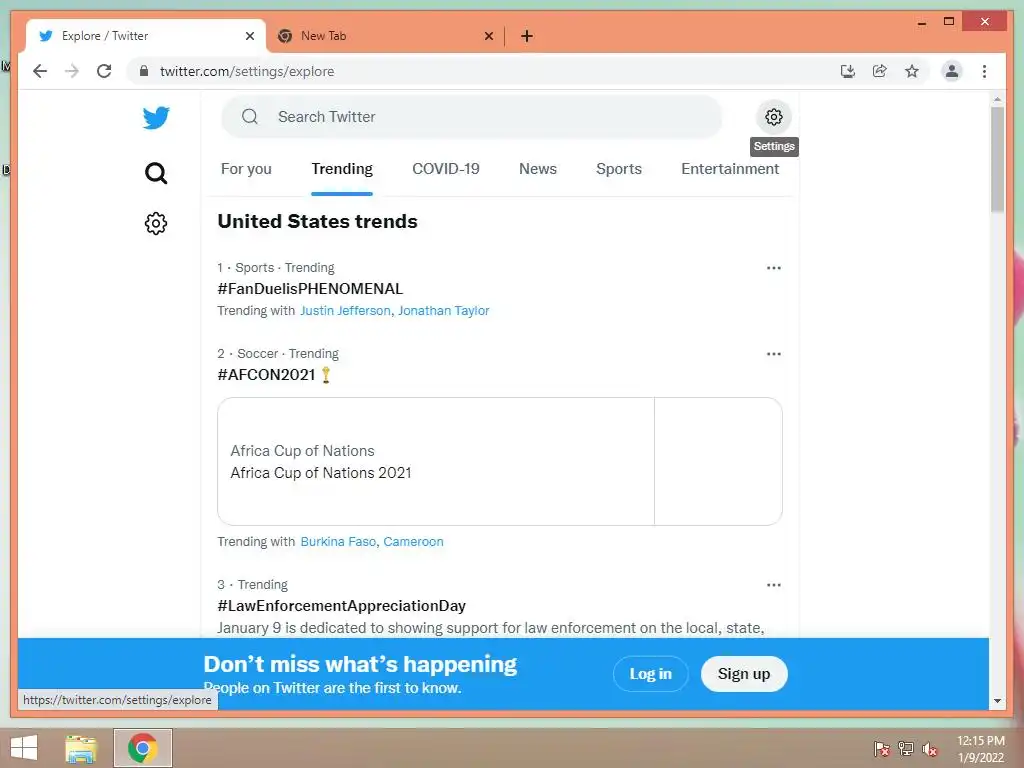Image resolution: width=1024 pixels, height=768 pixels.
Task: Open the Burkina Faso link
Action: [338, 542]
